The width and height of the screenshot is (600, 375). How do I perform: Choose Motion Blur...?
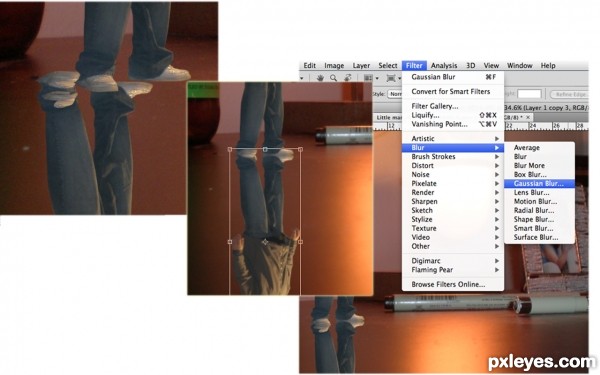[540, 201]
